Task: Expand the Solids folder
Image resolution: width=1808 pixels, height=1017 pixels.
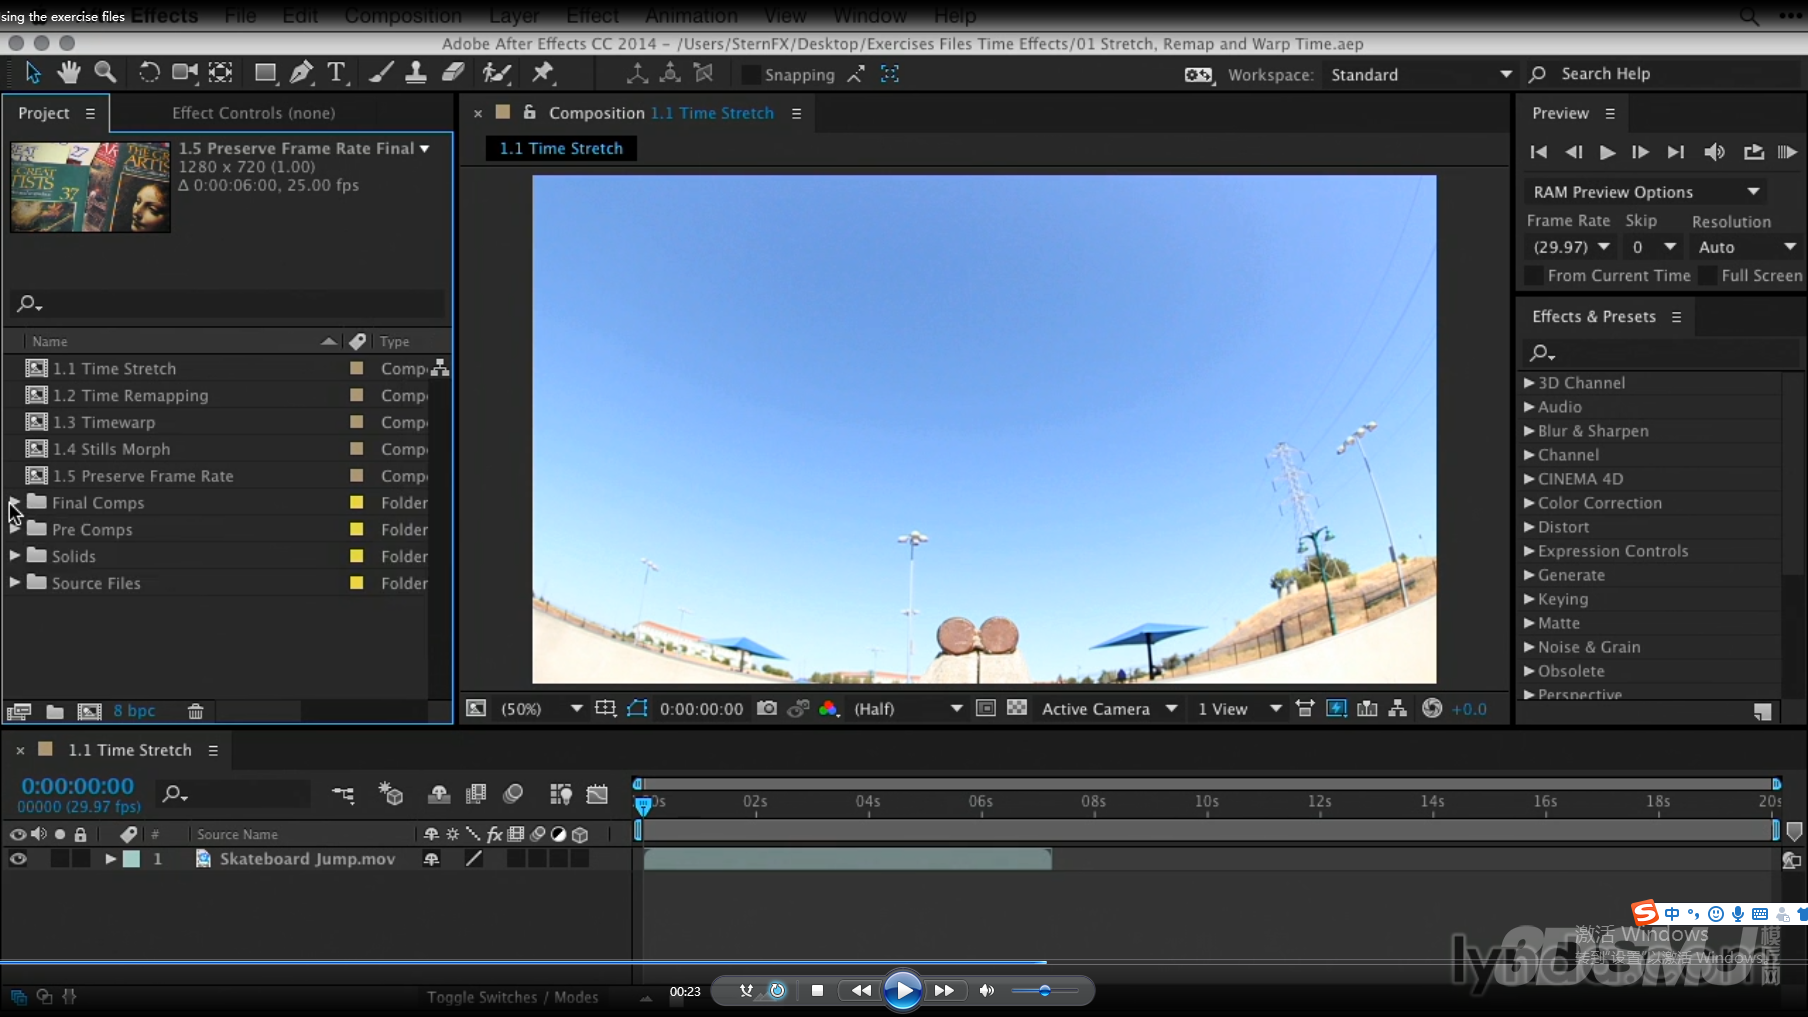Action: coord(14,555)
